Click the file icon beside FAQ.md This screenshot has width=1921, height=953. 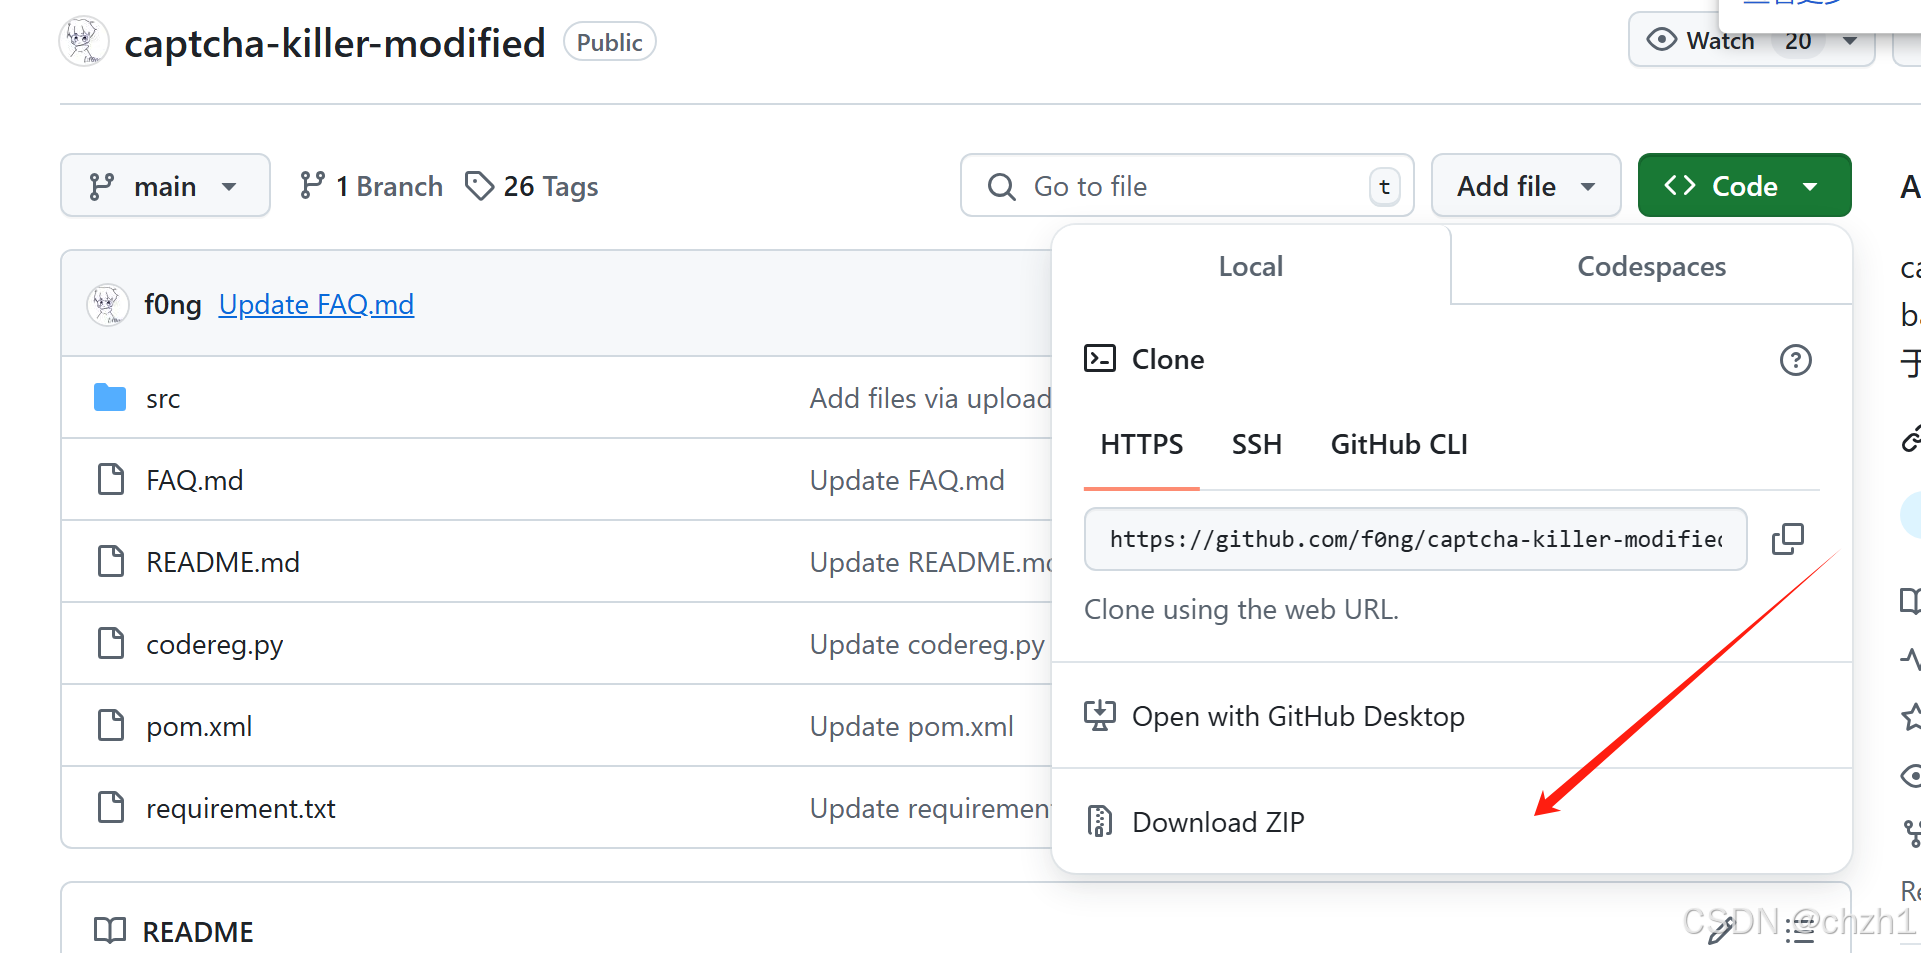pyautogui.click(x=110, y=480)
